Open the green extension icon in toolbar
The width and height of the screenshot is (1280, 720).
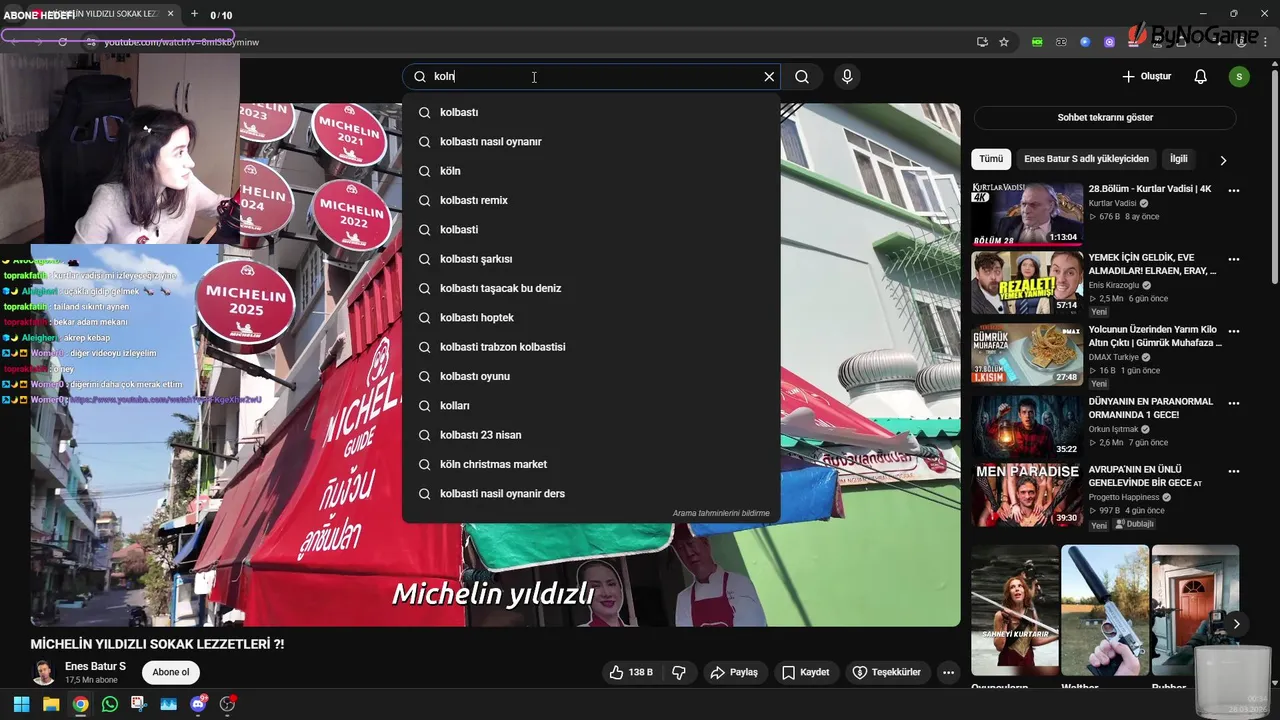(1037, 42)
